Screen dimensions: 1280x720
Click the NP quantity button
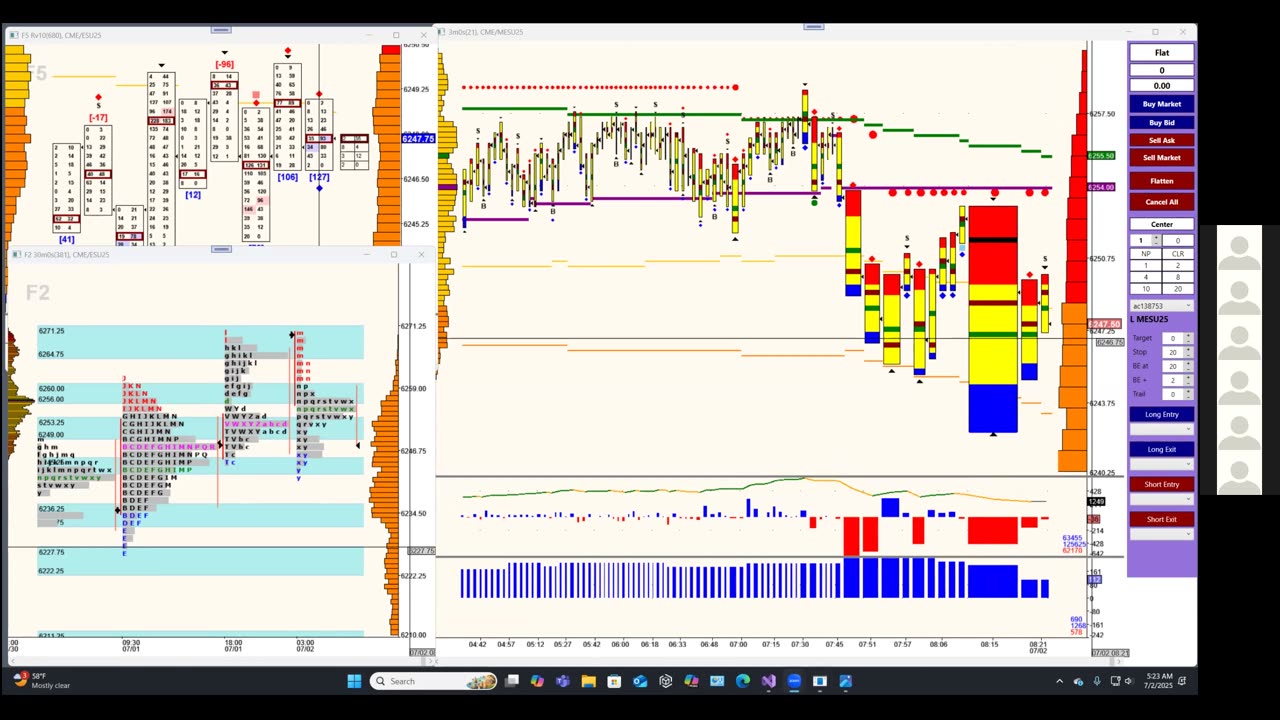[1146, 254]
